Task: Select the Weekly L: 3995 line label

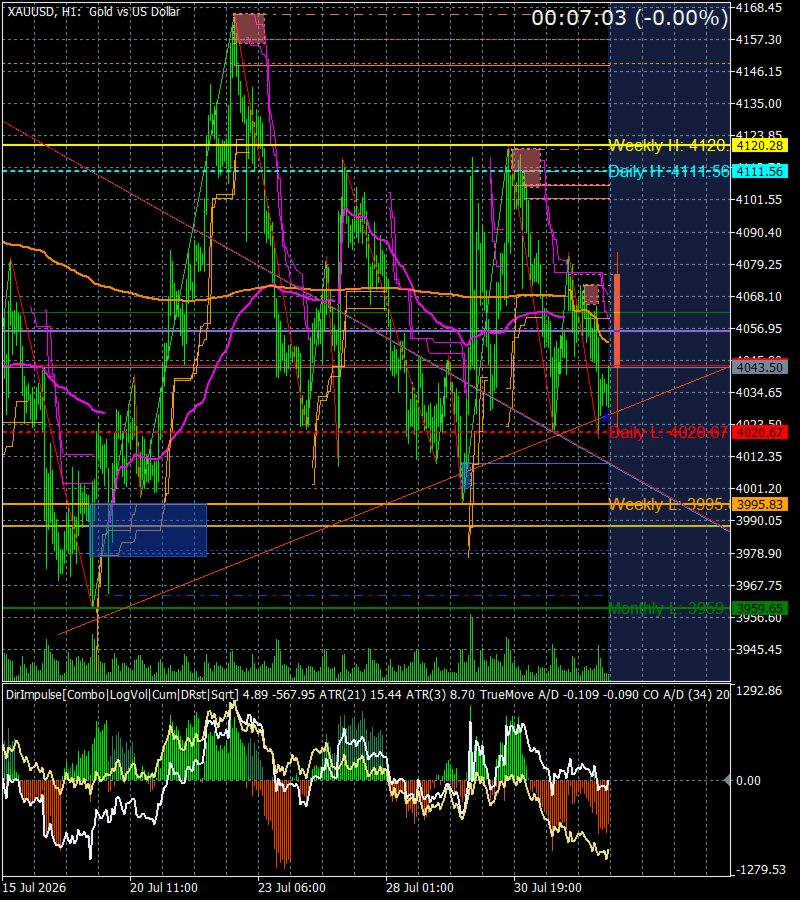Action: tap(668, 505)
